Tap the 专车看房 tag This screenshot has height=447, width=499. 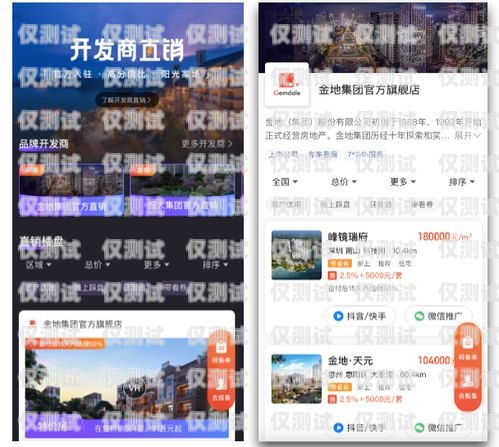click(x=322, y=154)
